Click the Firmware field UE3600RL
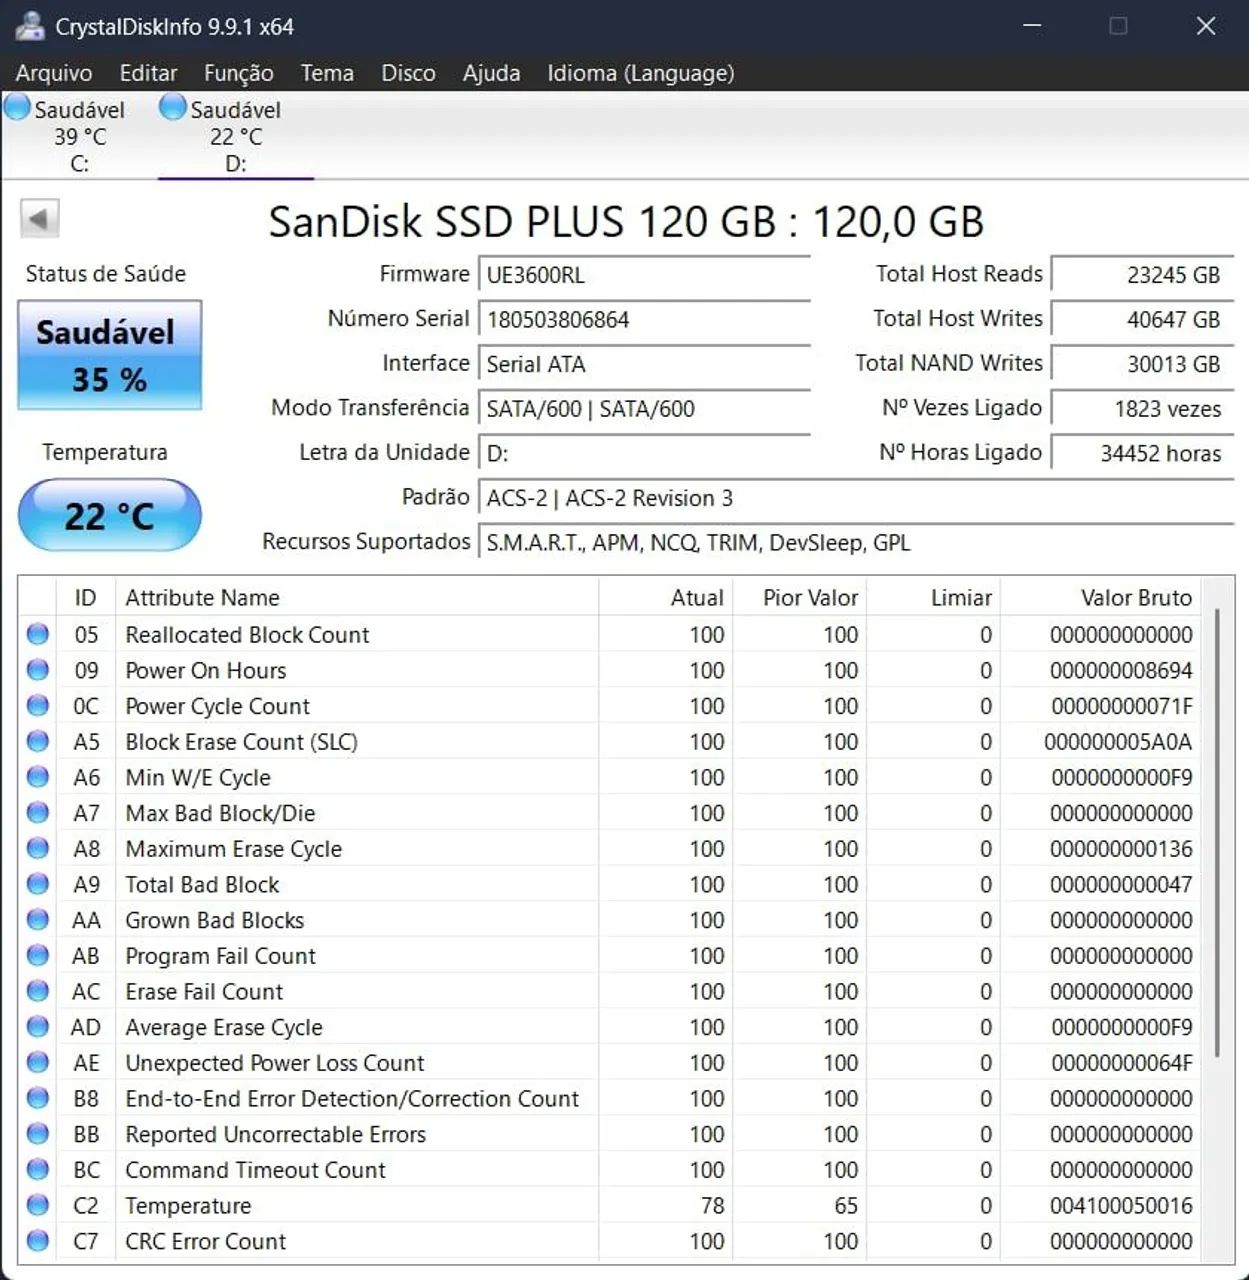The width and height of the screenshot is (1249, 1280). 644,275
